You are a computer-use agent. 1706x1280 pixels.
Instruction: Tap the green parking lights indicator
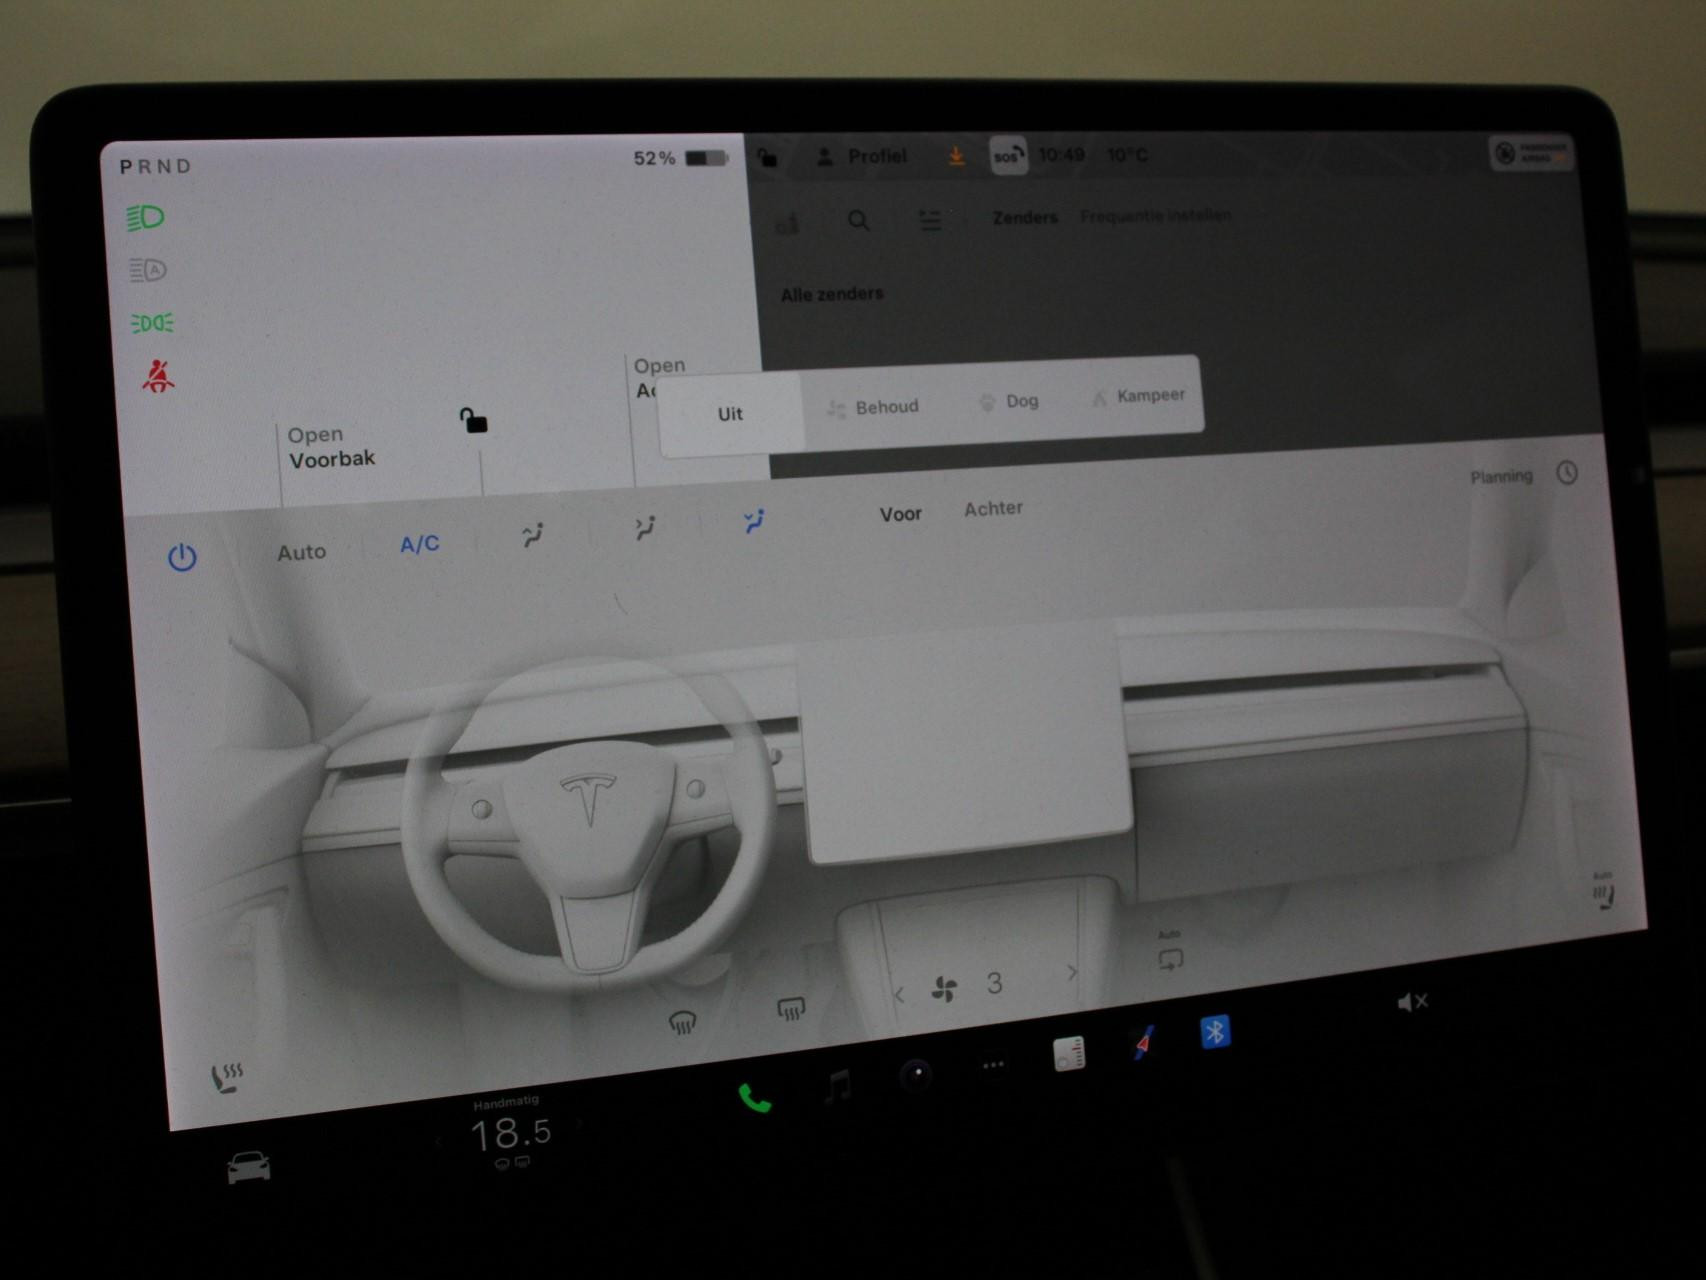[152, 323]
